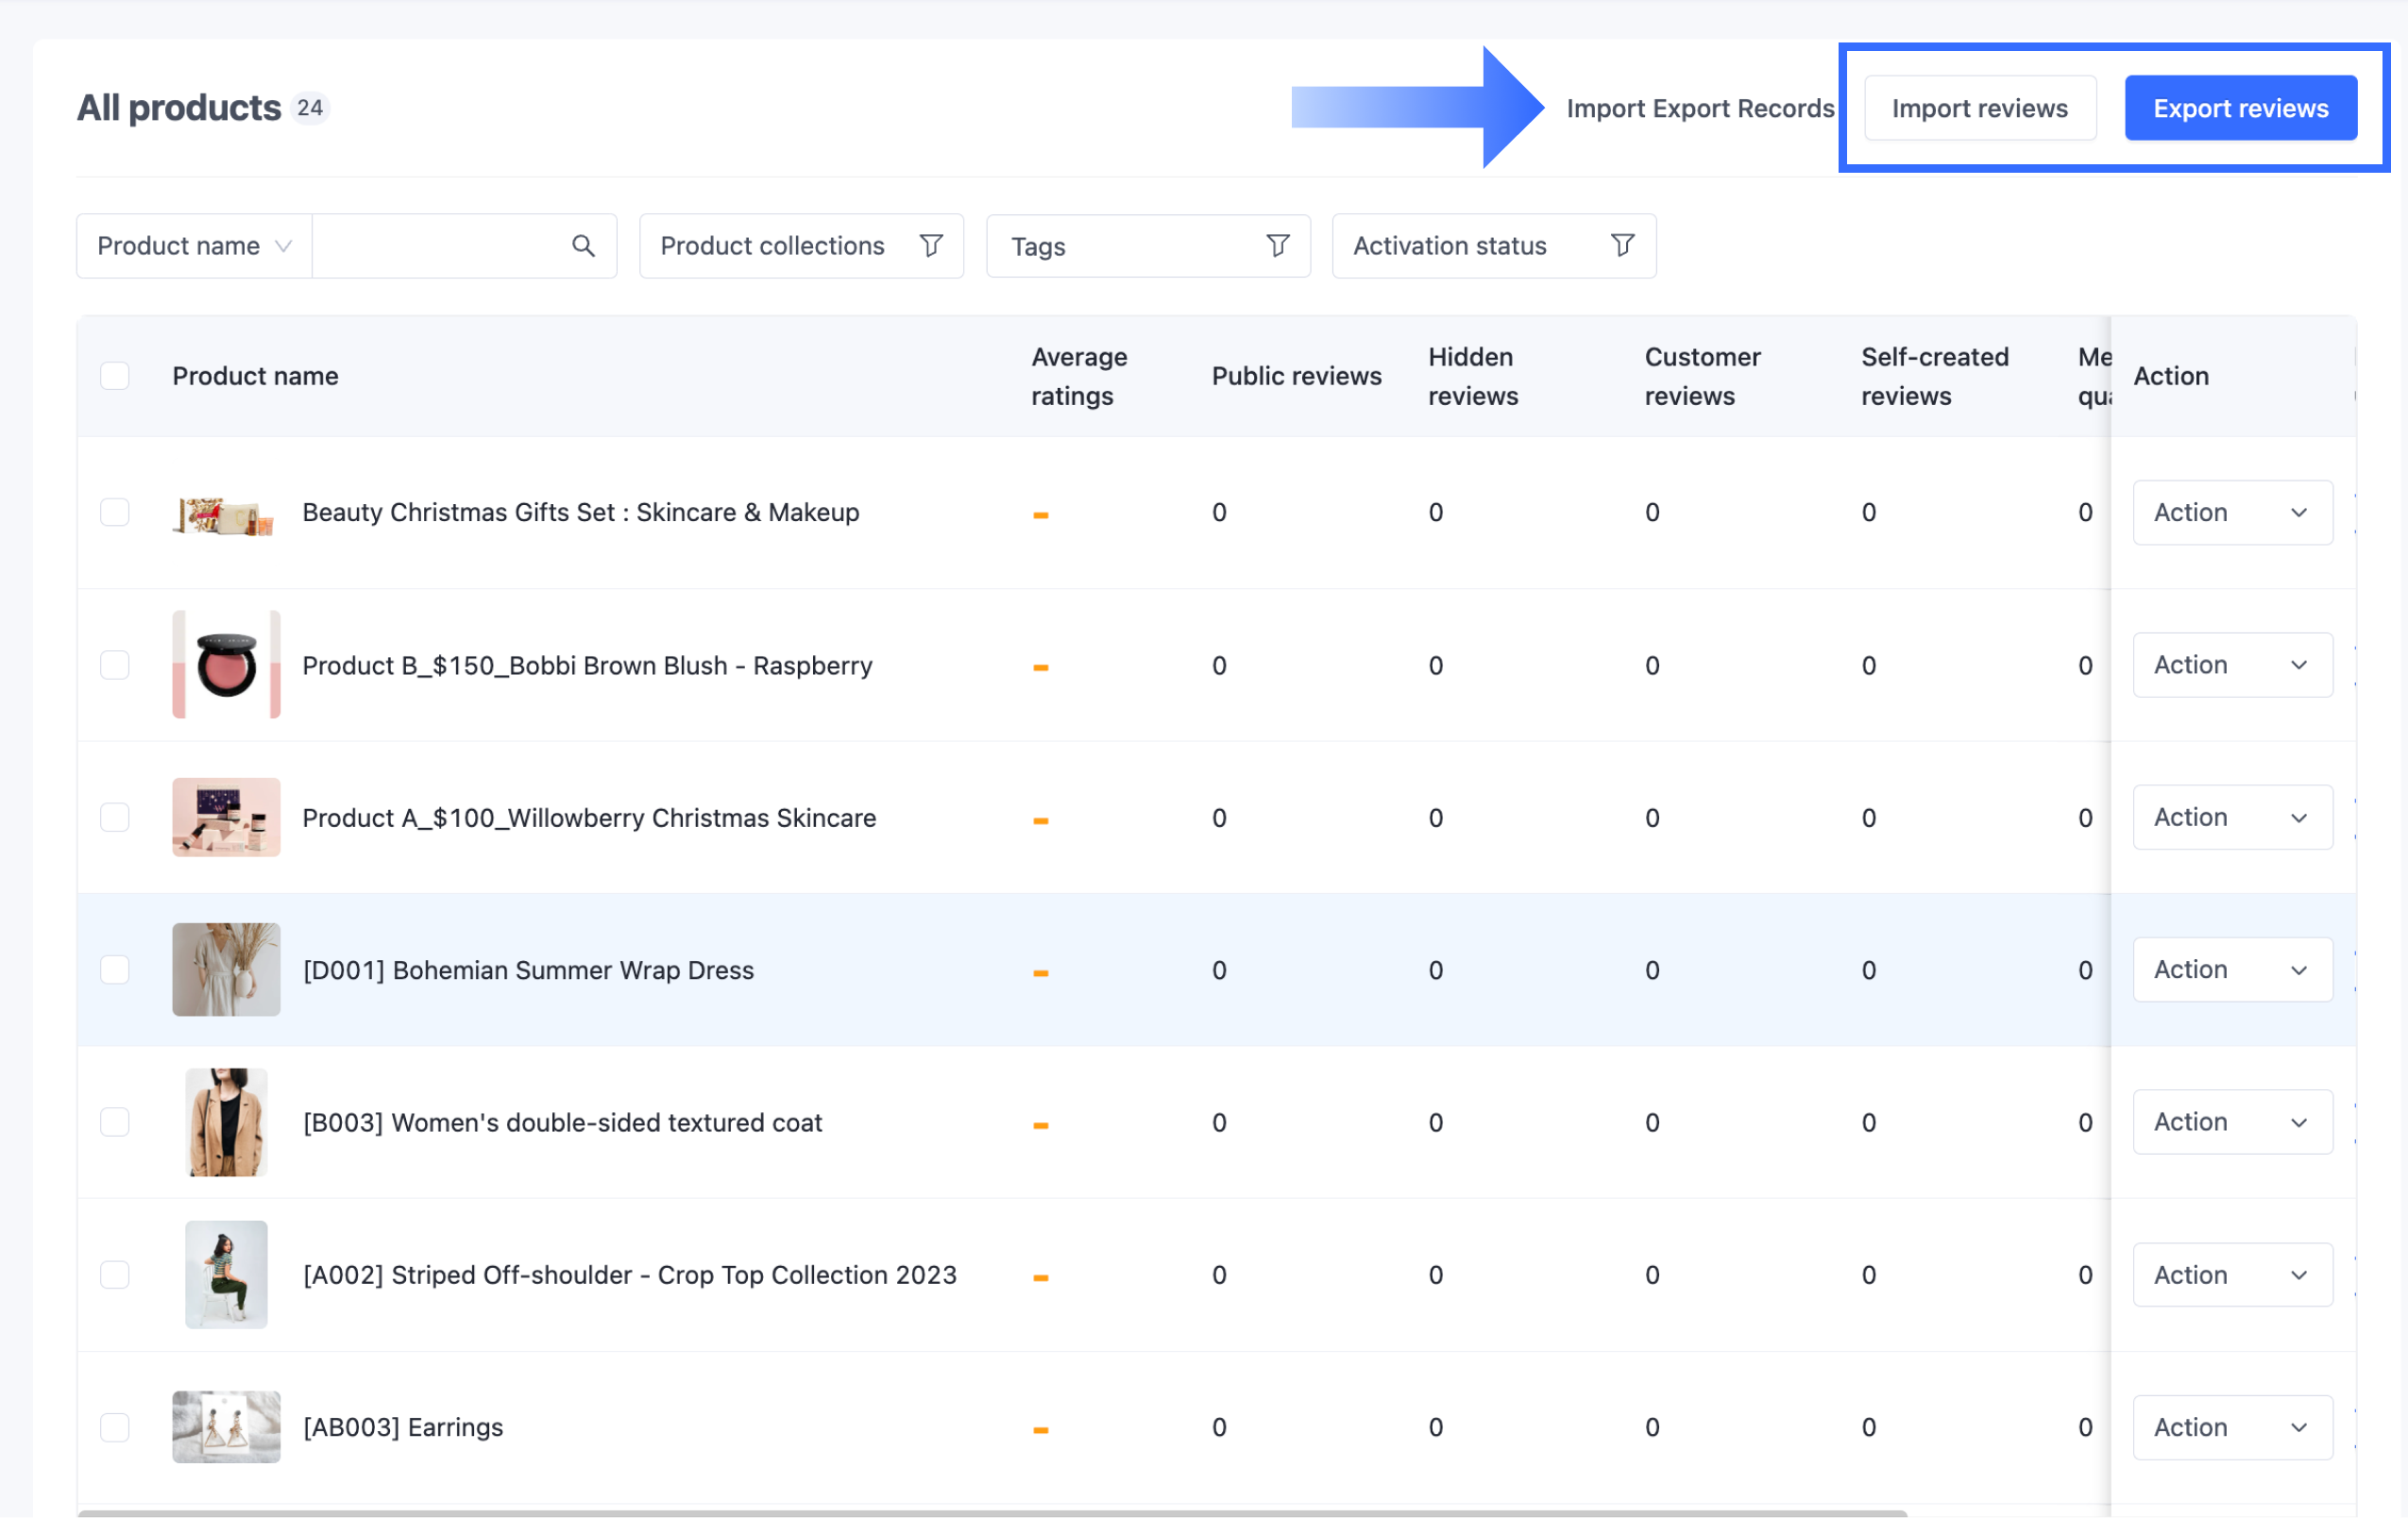This screenshot has width=2408, height=1518.
Task: Click the horizontal scrollbar below the table
Action: coord(990,1513)
